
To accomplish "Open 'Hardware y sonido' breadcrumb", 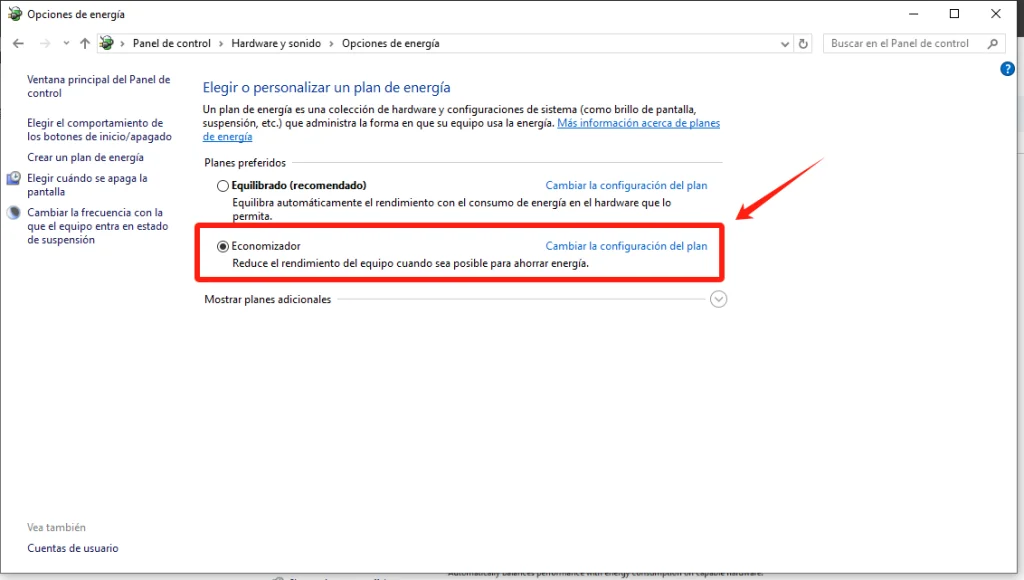I will pos(276,44).
